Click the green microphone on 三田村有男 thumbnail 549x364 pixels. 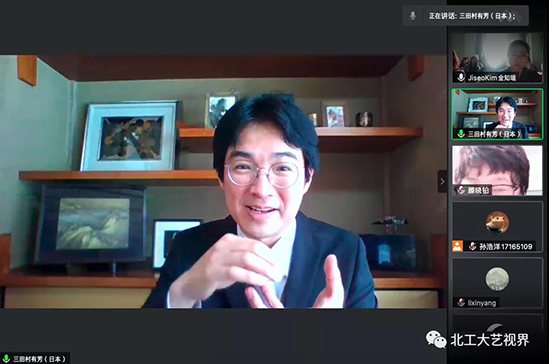(x=461, y=134)
